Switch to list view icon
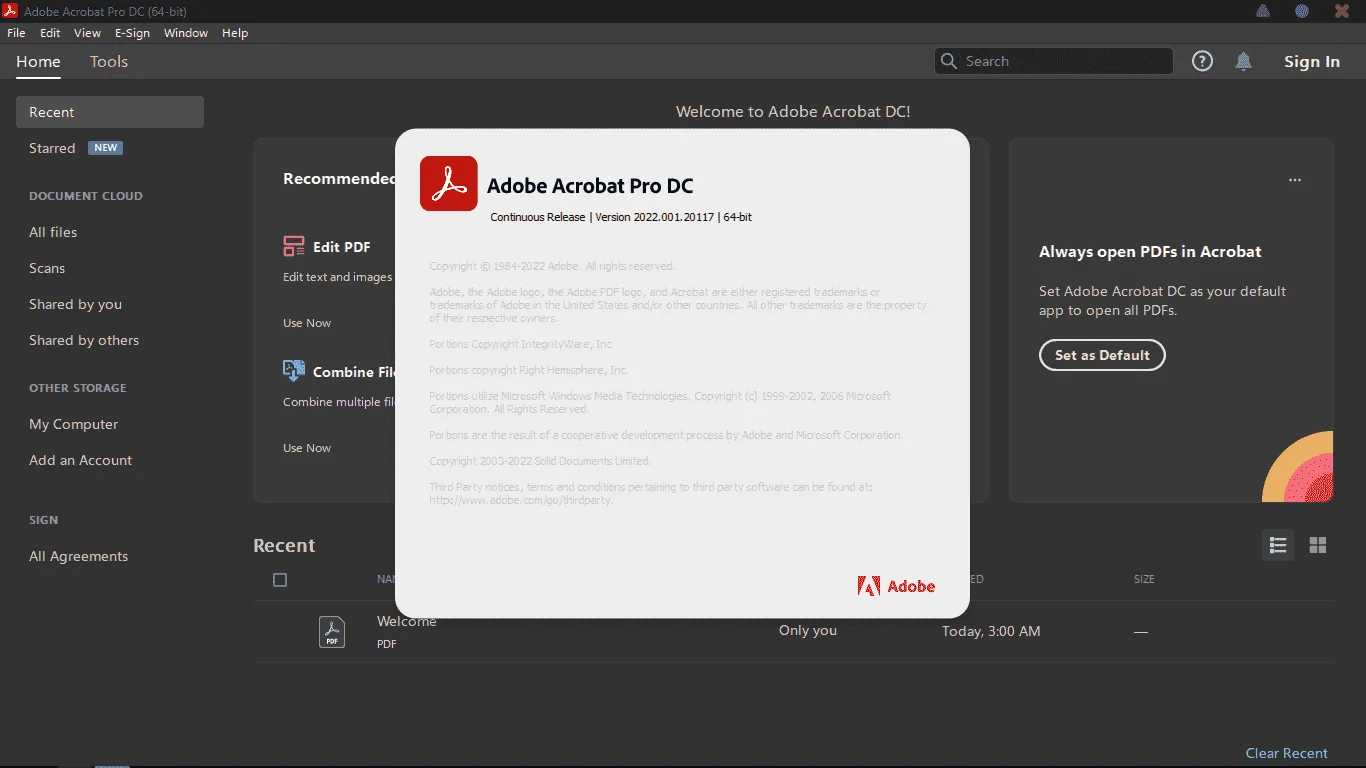1366x768 pixels. point(1278,545)
